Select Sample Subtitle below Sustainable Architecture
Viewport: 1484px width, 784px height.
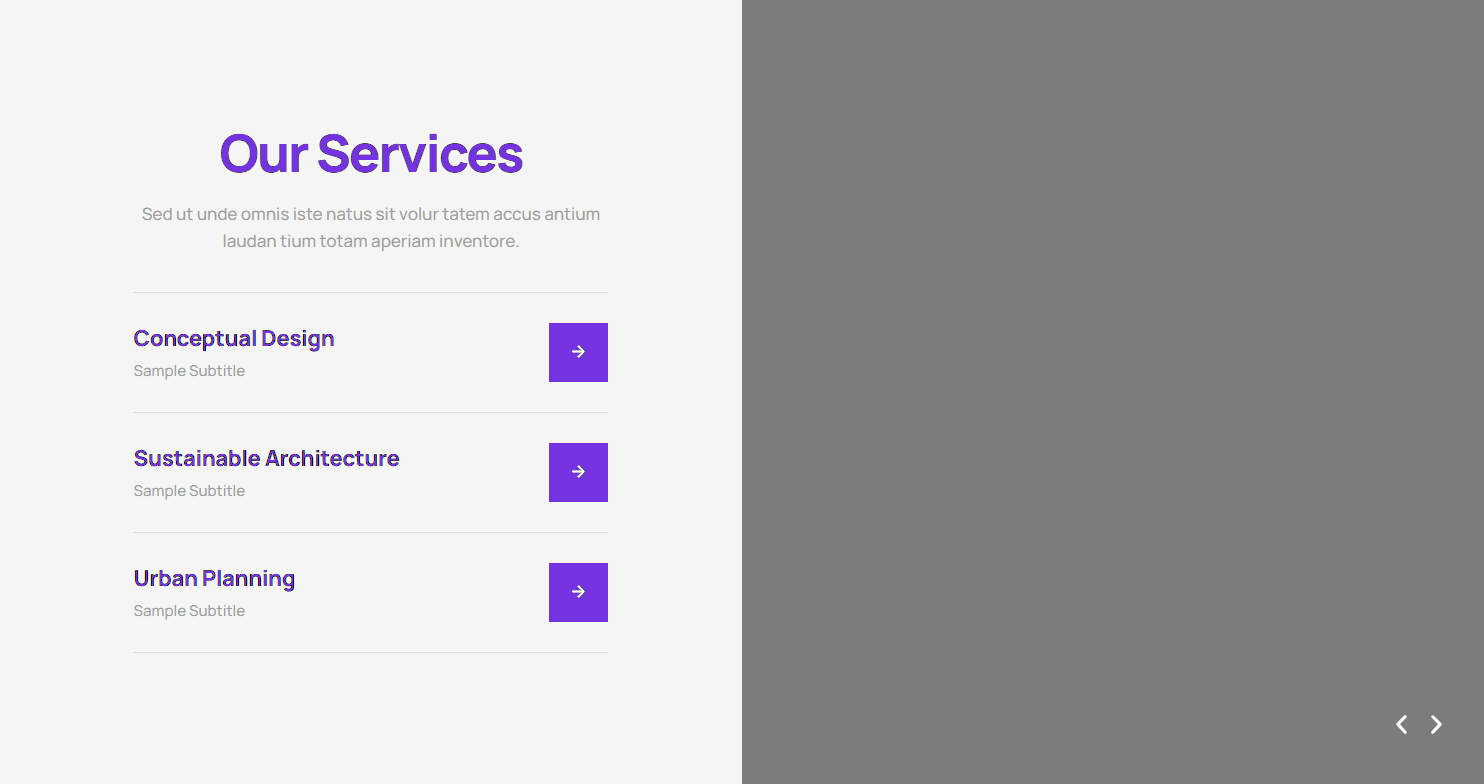pyautogui.click(x=189, y=491)
